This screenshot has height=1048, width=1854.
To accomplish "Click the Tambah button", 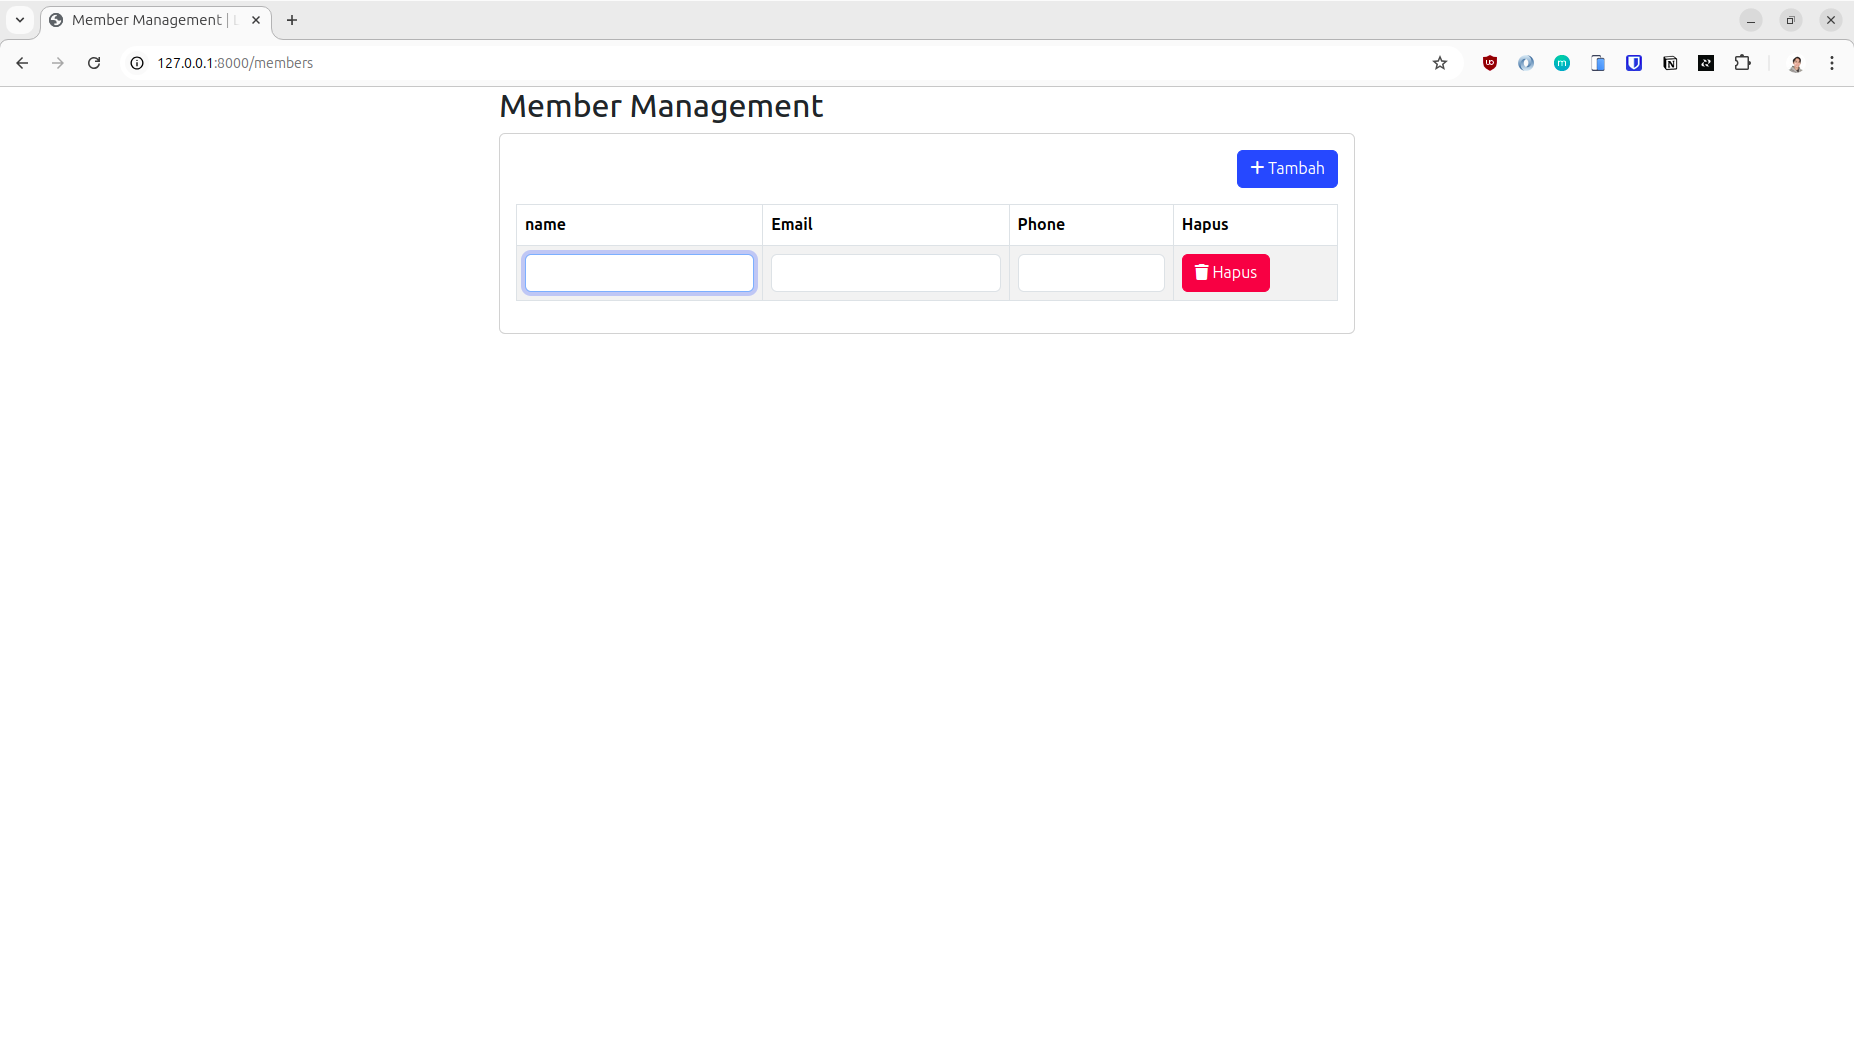I will (x=1286, y=168).
